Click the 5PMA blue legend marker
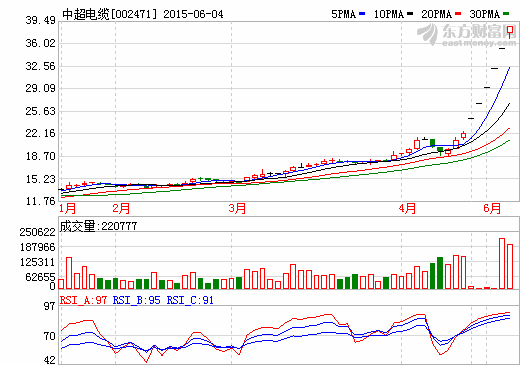The image size is (520, 365). 362,14
